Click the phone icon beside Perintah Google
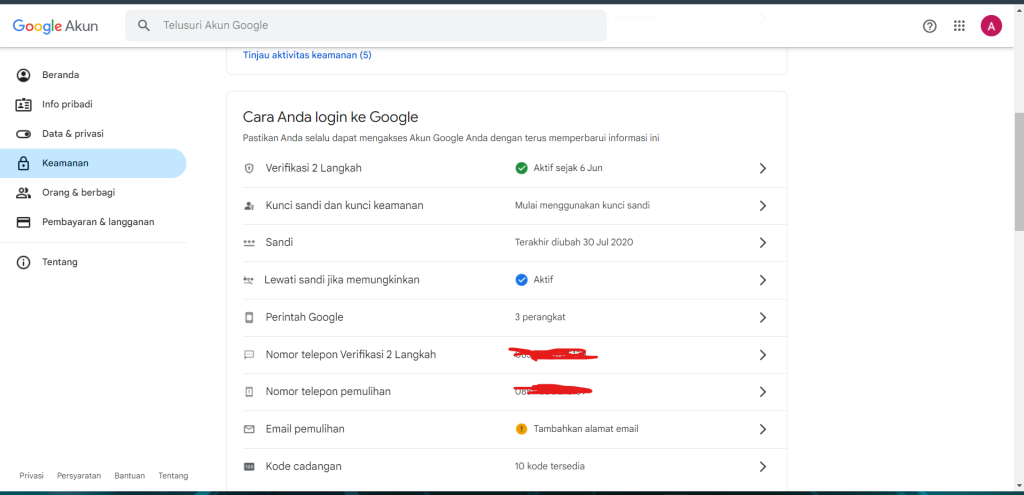This screenshot has width=1024, height=495. 249,317
